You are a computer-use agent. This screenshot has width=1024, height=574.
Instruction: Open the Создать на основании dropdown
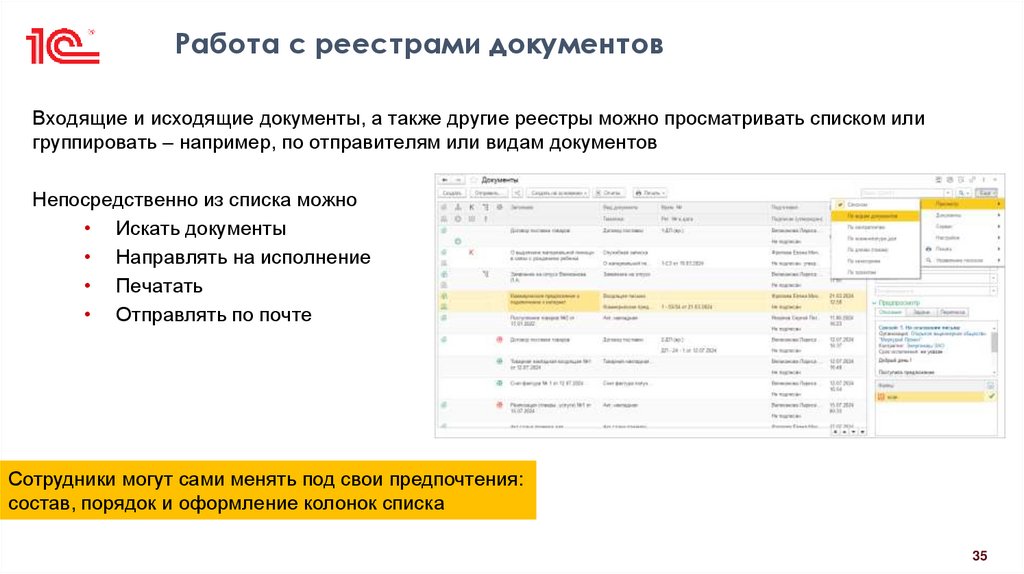558,193
